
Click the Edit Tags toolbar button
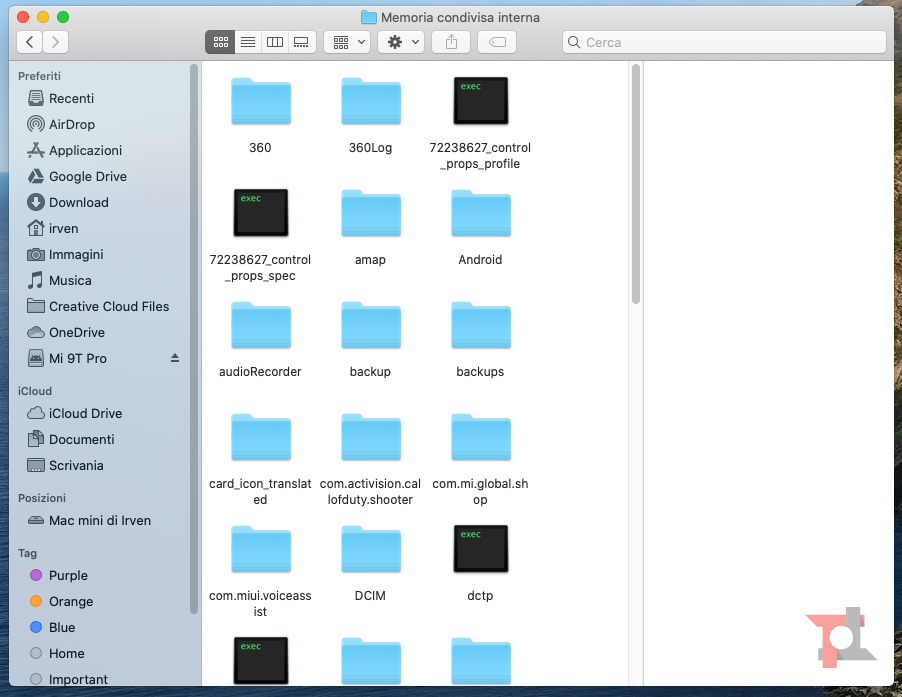pos(497,42)
